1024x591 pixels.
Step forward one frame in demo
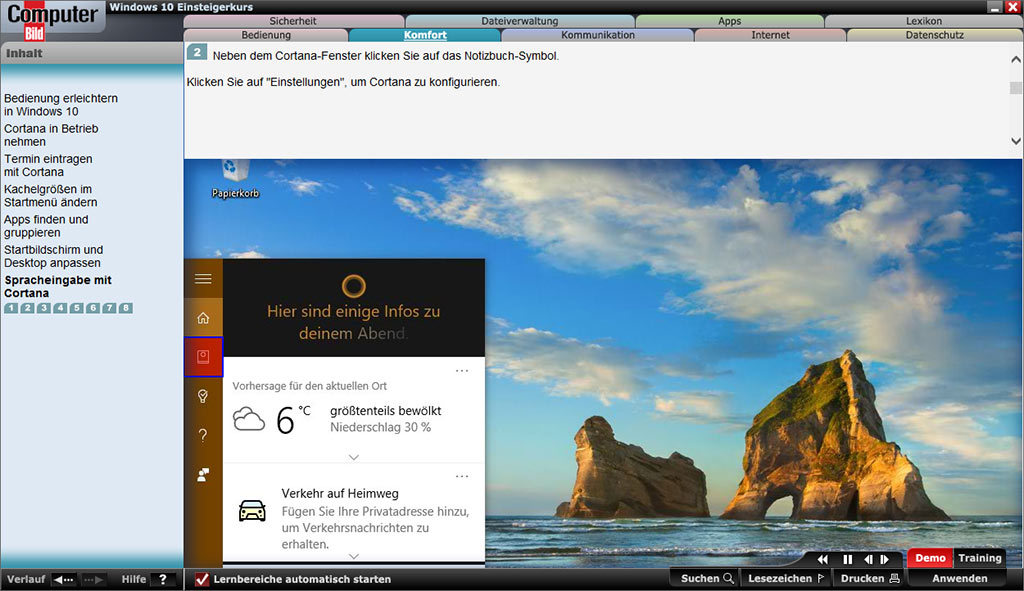pos(884,559)
